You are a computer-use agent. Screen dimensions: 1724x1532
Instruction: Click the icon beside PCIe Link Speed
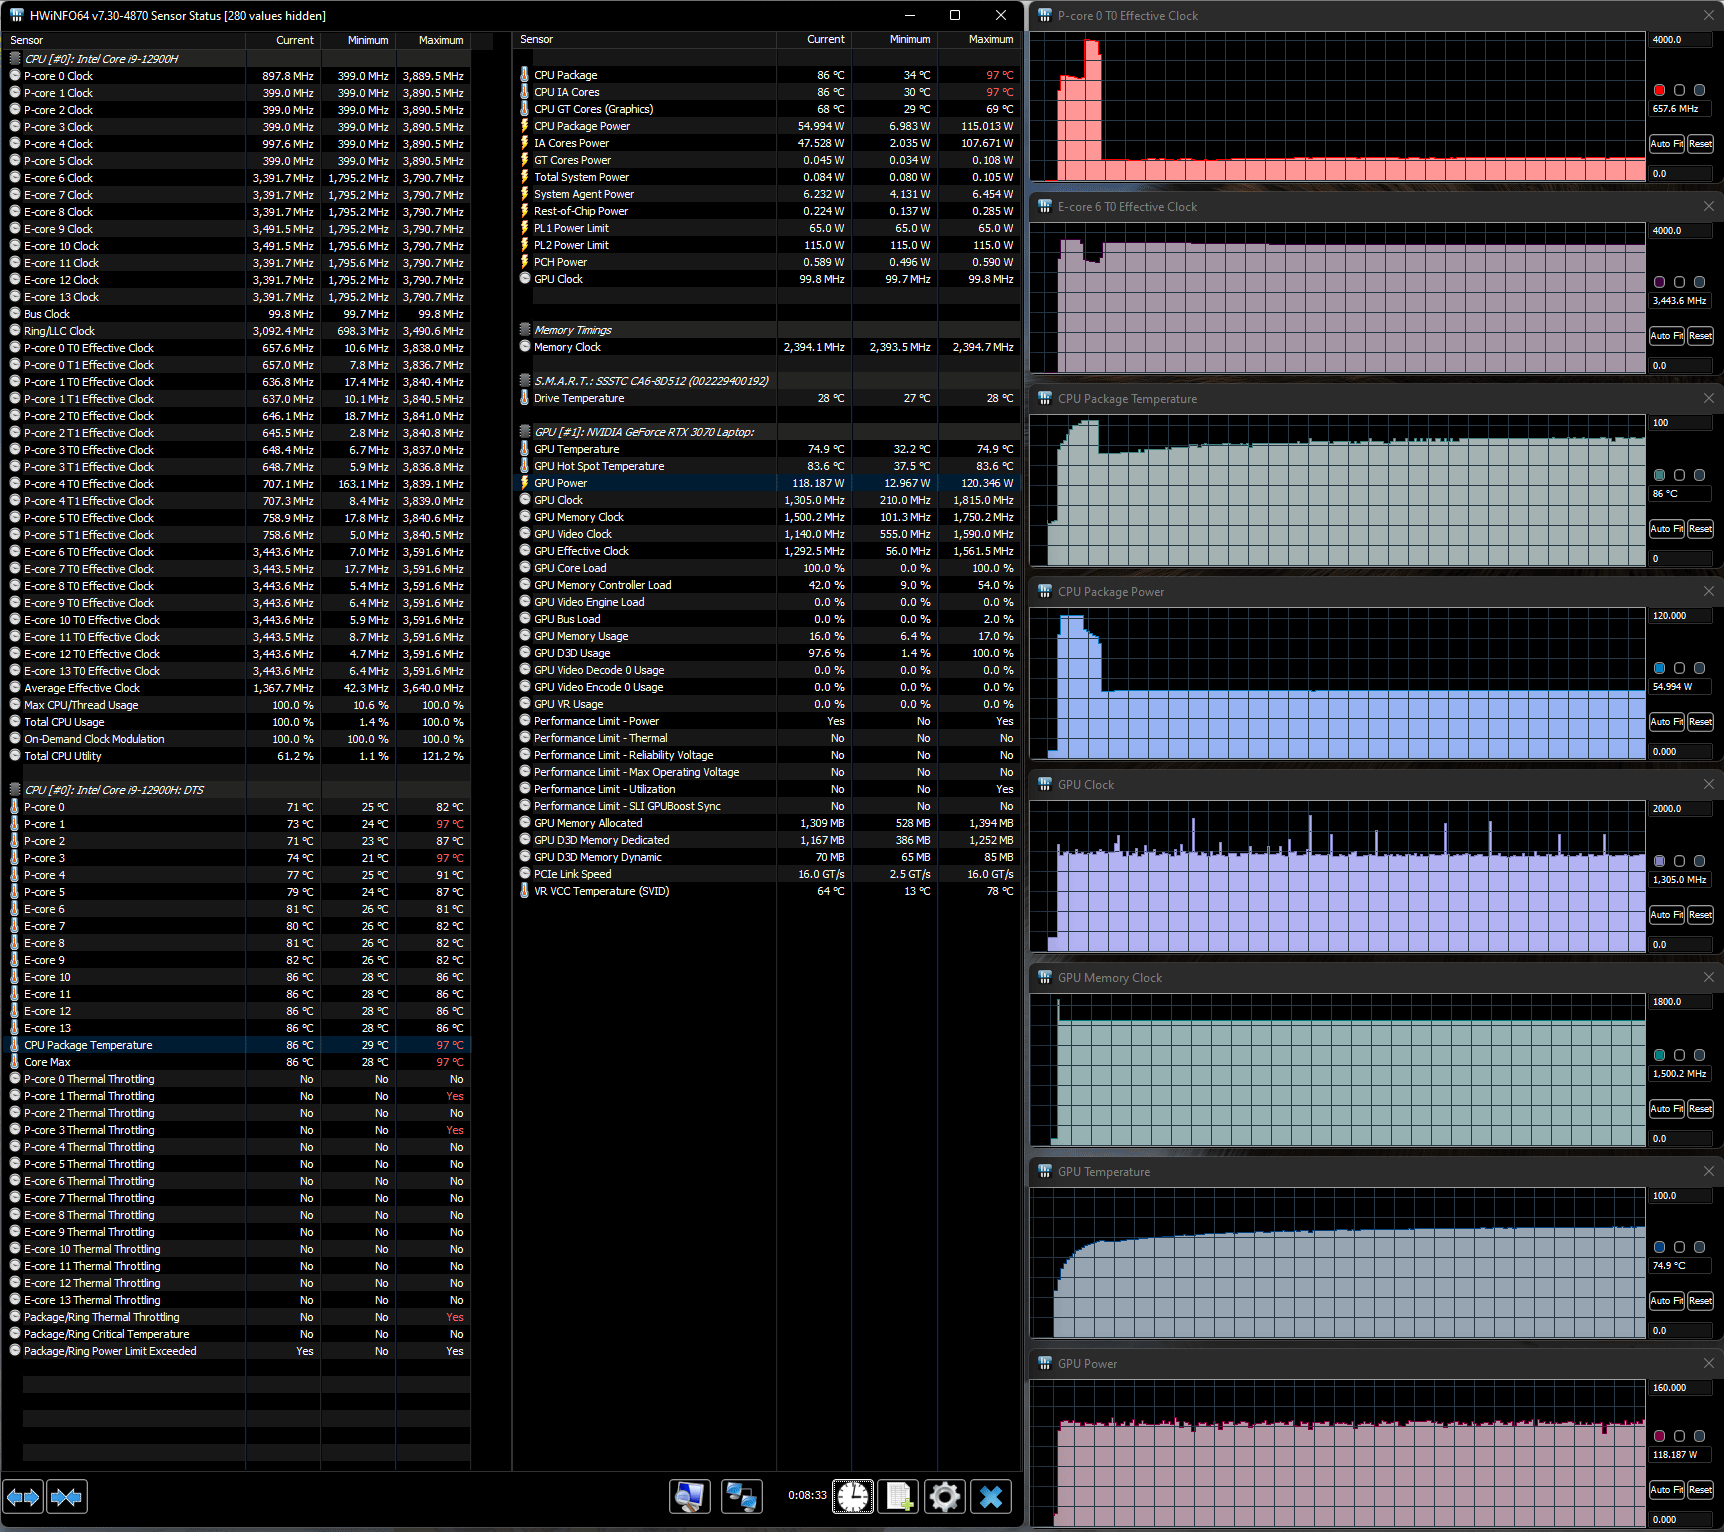coord(525,874)
